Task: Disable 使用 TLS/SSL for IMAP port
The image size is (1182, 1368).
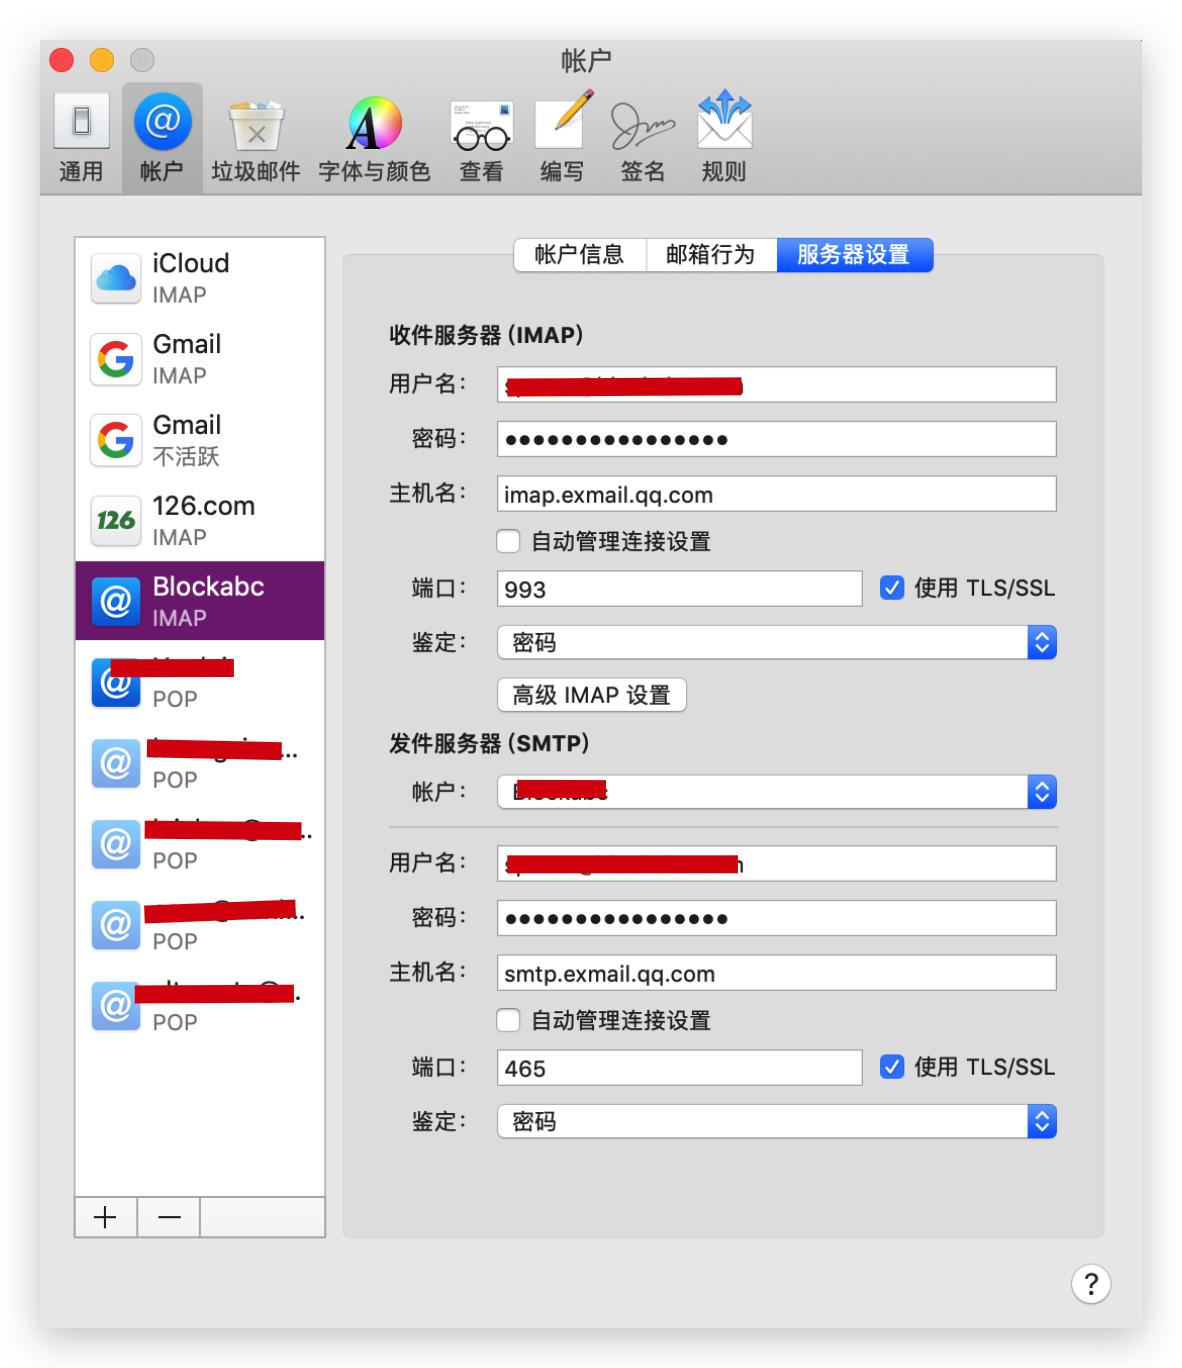Action: click(x=891, y=588)
